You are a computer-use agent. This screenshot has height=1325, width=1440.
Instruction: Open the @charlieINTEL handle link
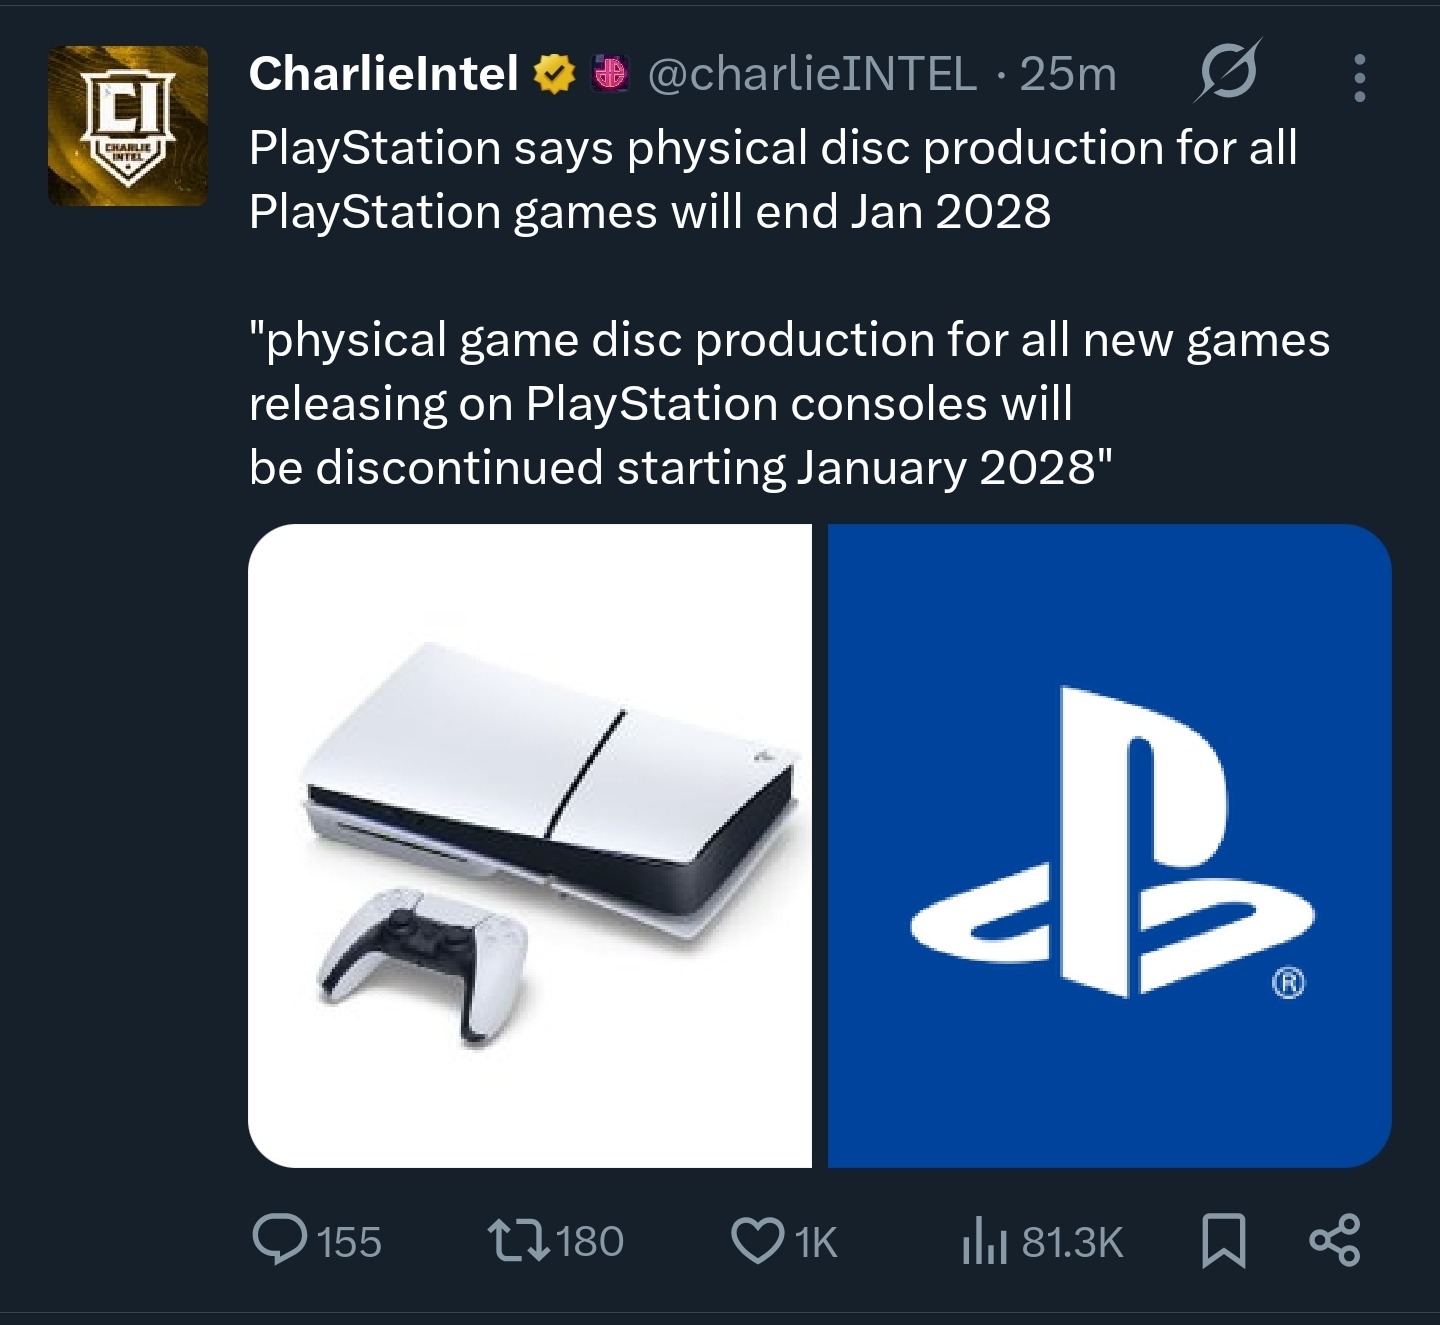pos(812,74)
